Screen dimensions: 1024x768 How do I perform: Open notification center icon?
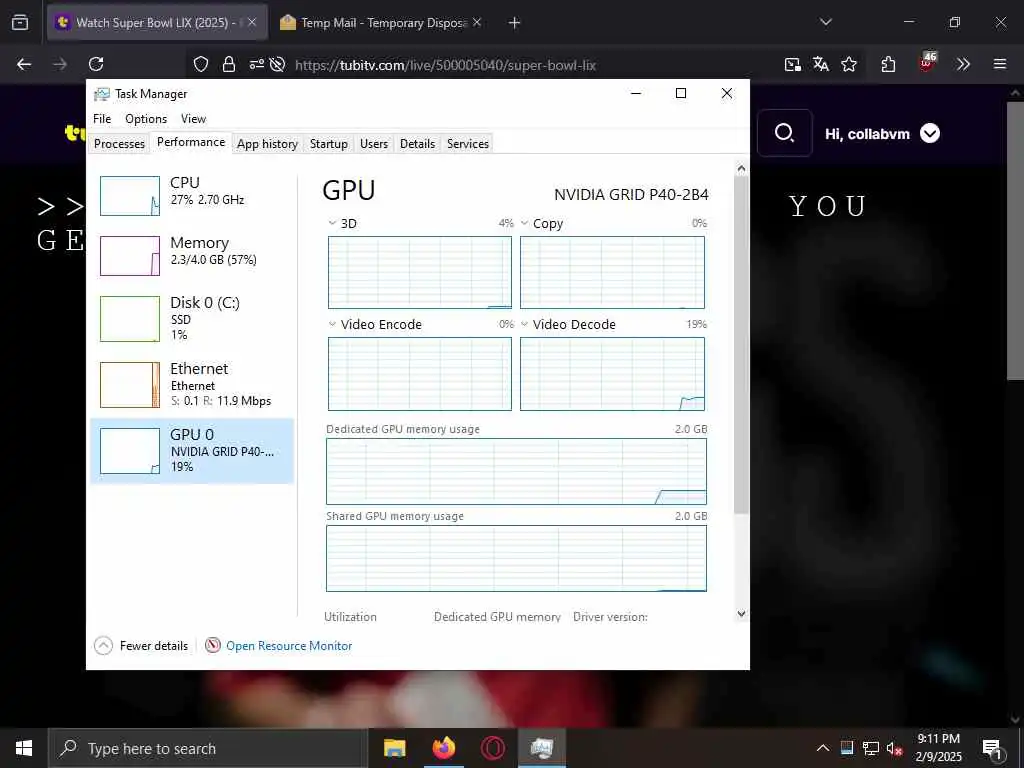click(993, 749)
